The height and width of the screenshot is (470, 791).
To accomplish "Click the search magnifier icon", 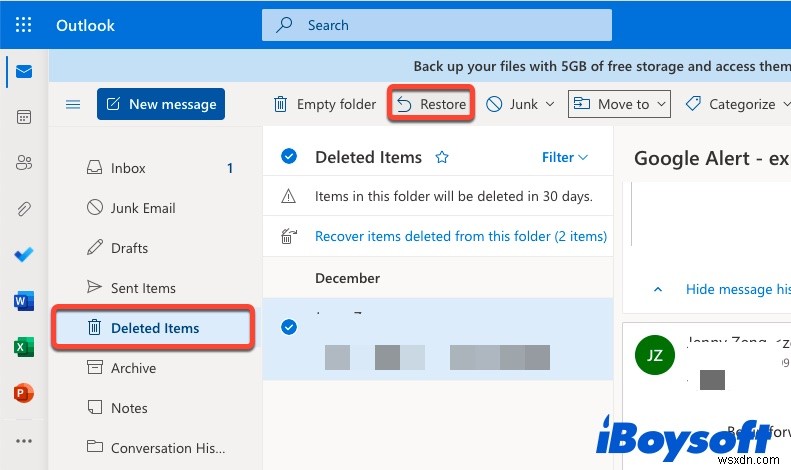I will point(284,25).
